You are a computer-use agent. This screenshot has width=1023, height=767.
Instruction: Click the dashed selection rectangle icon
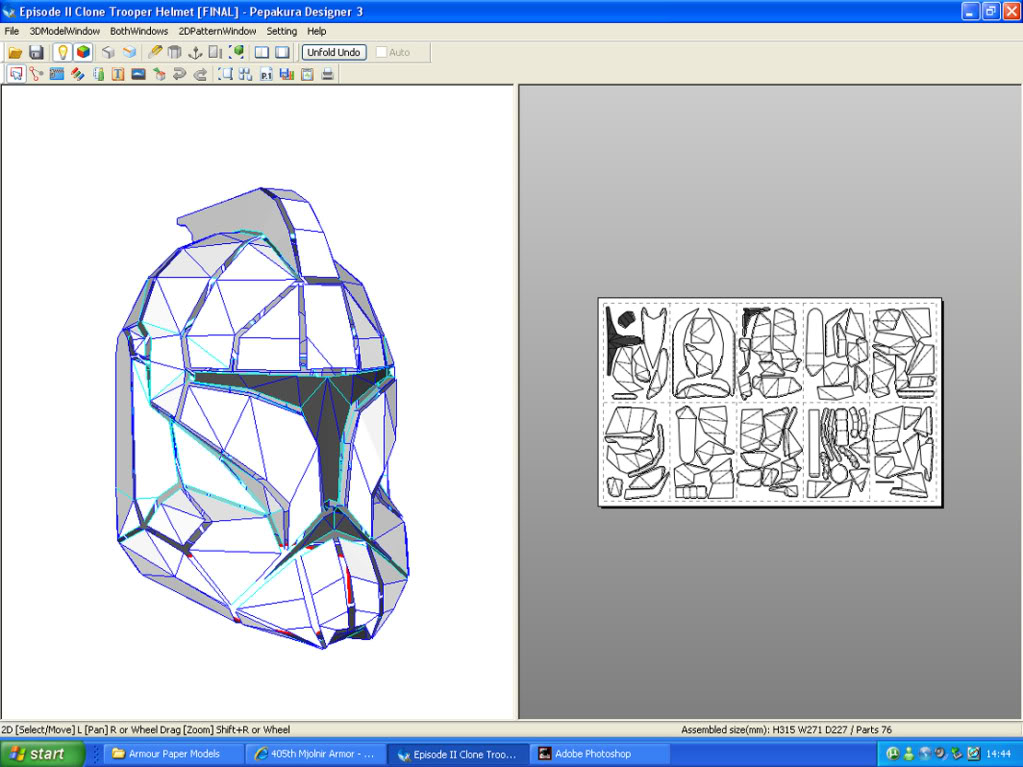tap(225, 74)
